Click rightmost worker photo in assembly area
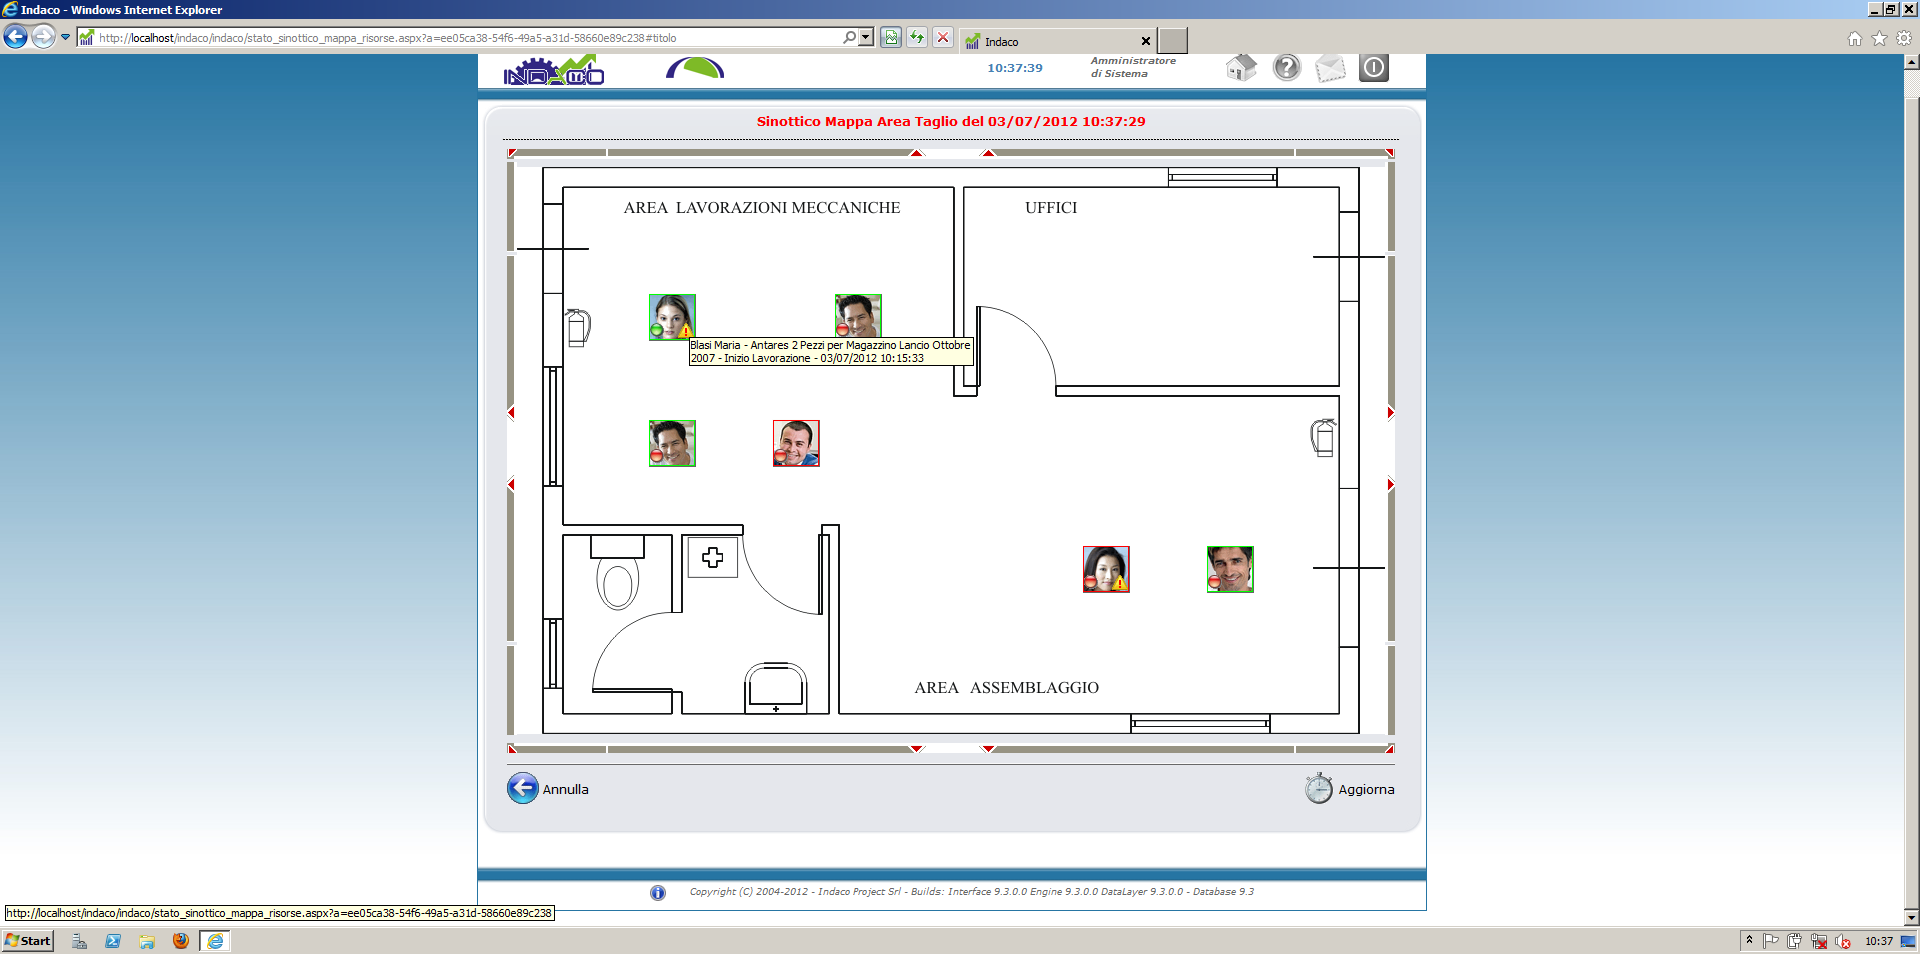This screenshot has height=954, width=1920. 1230,569
